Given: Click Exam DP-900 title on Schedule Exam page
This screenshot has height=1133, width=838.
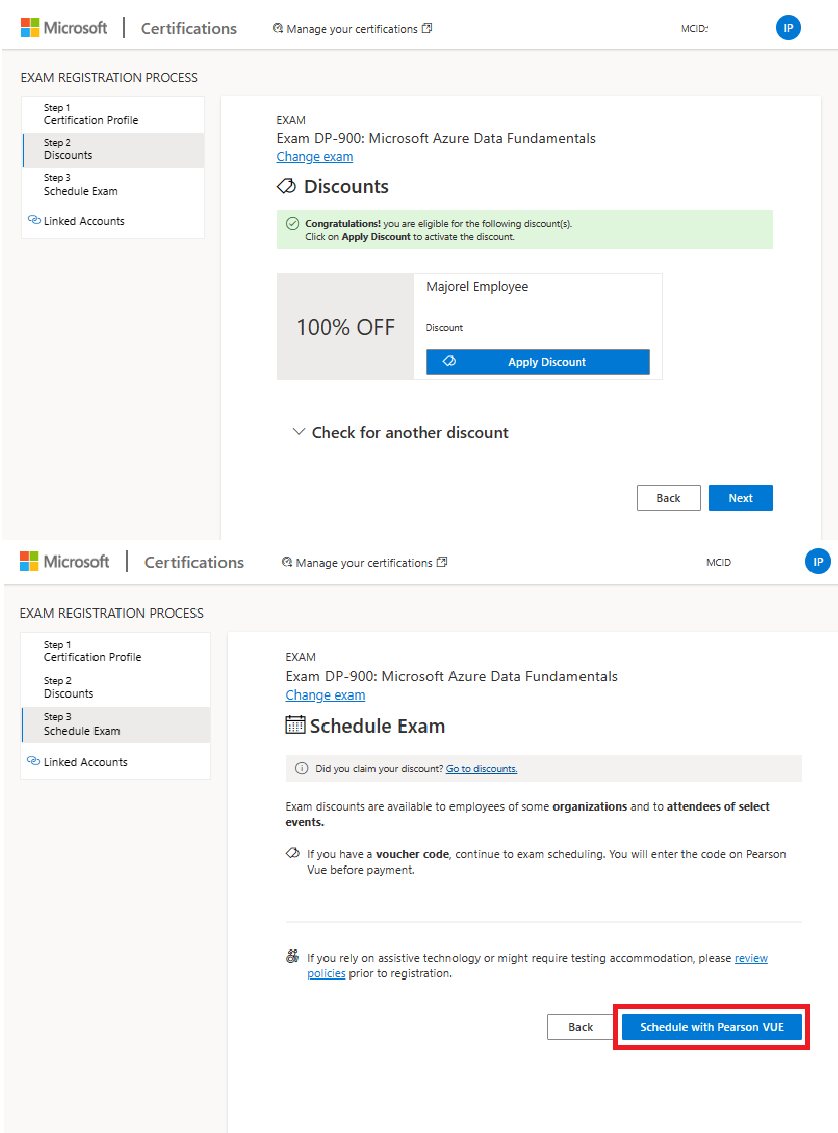Looking at the screenshot, I should (452, 676).
